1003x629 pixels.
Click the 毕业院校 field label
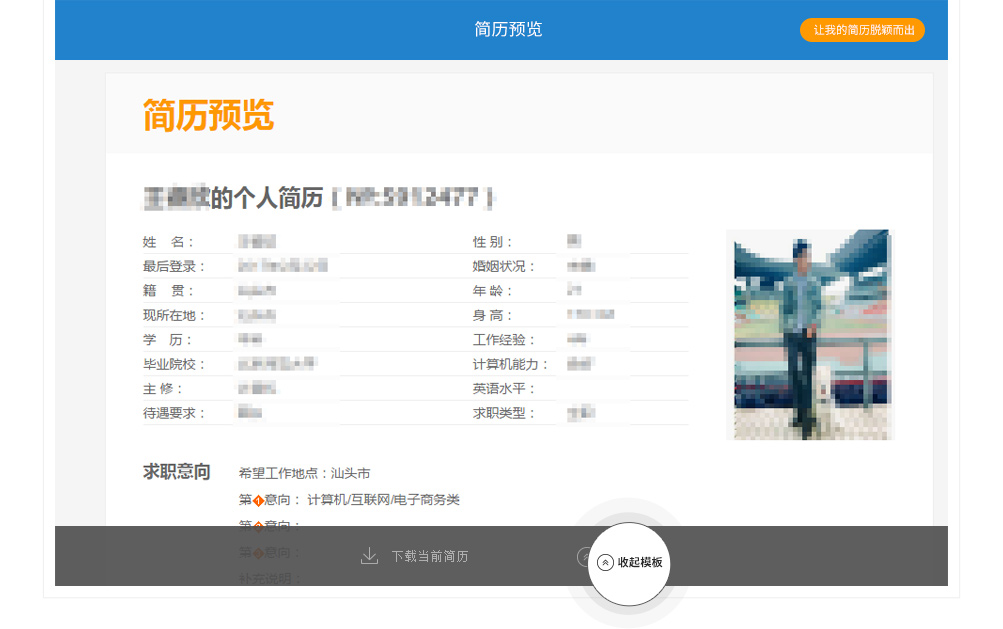(x=174, y=365)
